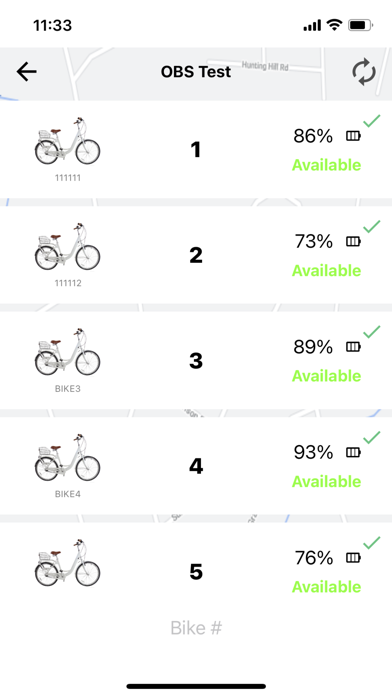Refresh the bike list with sync icon

click(x=364, y=71)
